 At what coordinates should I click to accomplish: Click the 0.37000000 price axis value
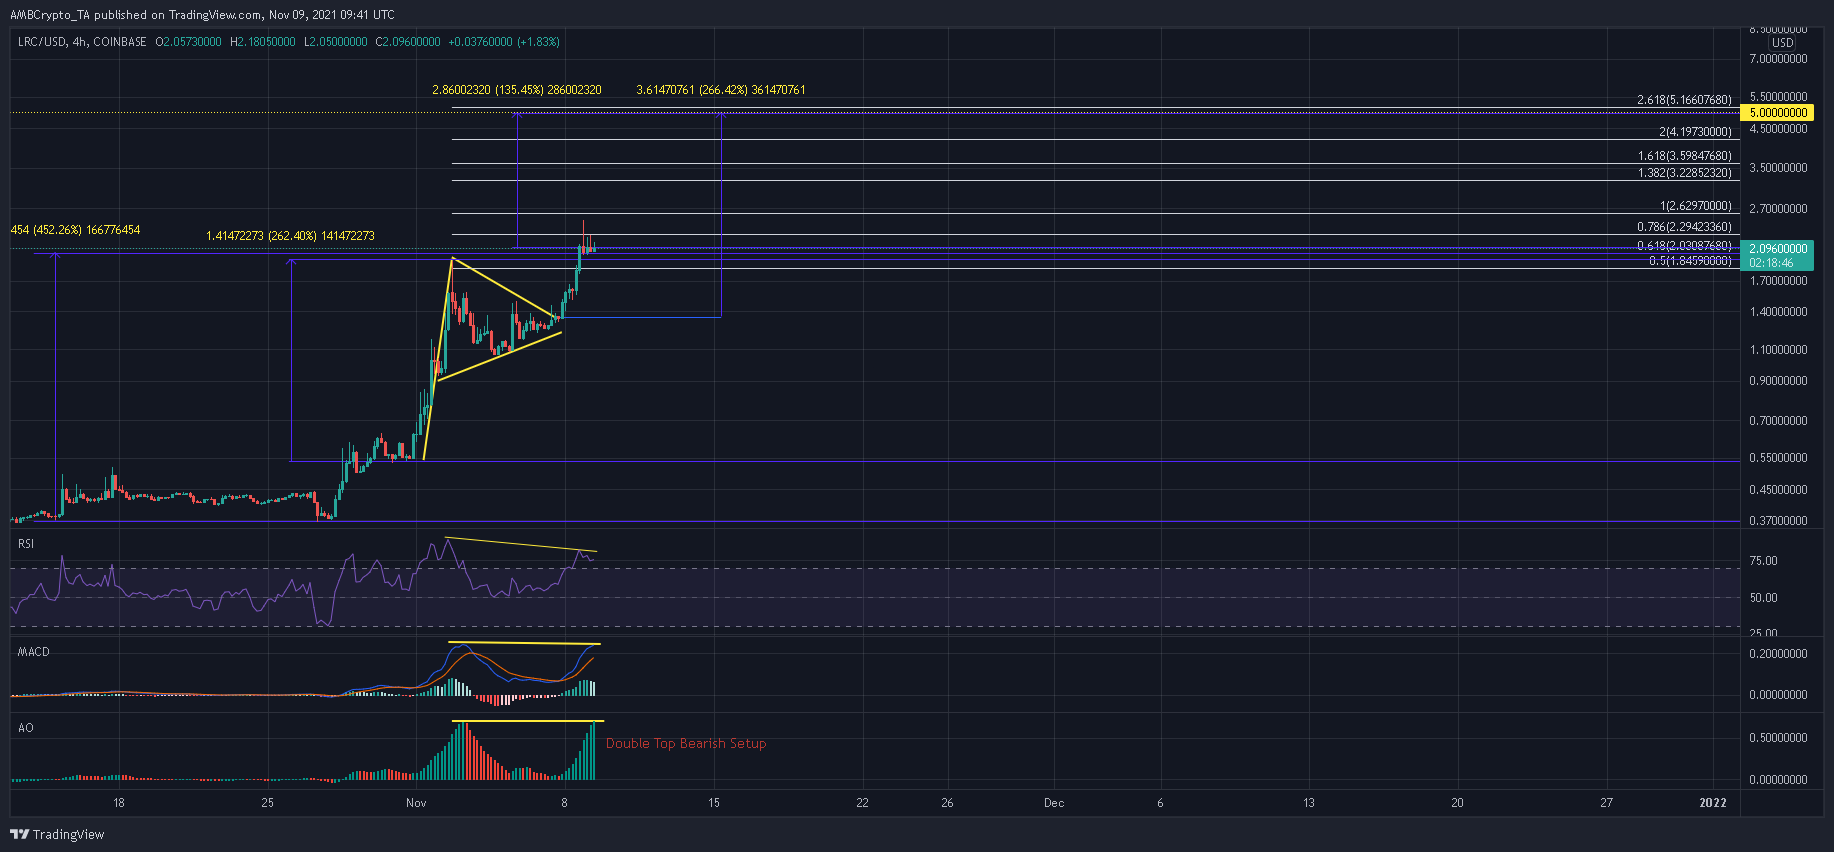pyautogui.click(x=1778, y=521)
